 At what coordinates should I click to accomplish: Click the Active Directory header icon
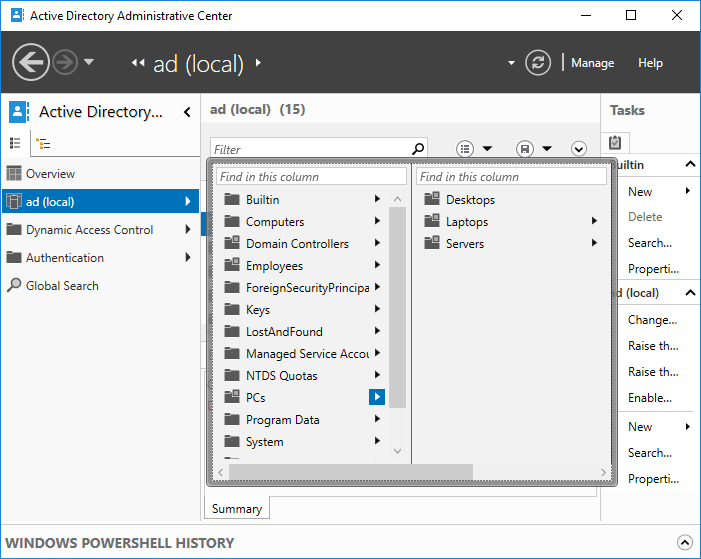click(x=19, y=111)
